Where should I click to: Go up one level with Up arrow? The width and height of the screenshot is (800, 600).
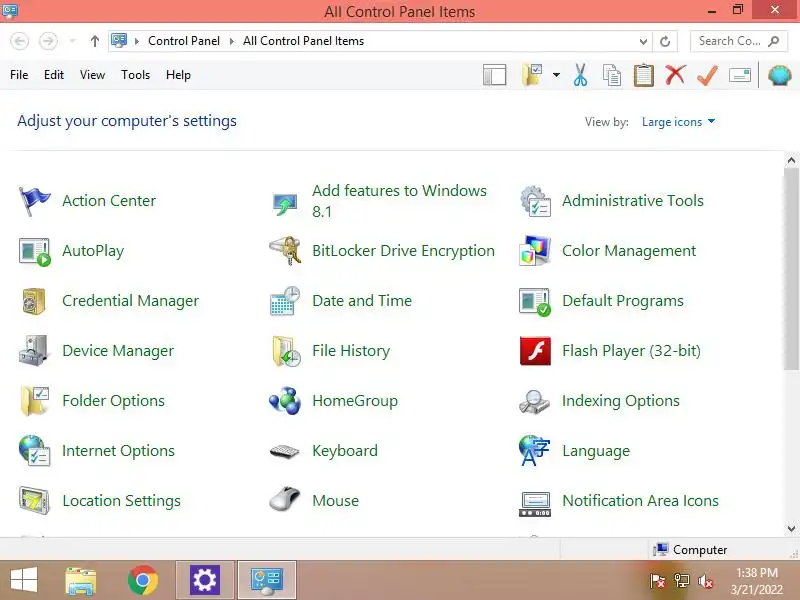(x=94, y=41)
